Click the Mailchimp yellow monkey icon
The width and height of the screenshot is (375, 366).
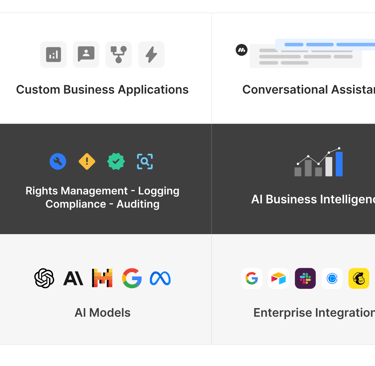[359, 278]
